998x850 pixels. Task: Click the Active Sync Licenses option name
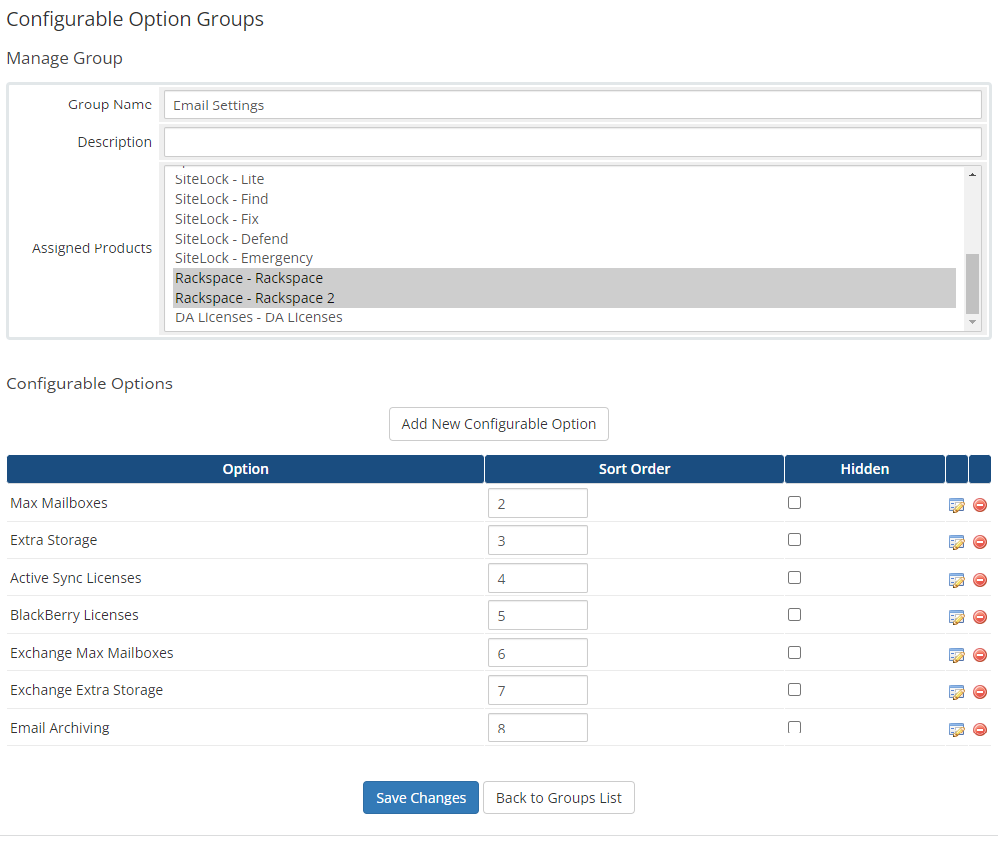click(x=76, y=578)
